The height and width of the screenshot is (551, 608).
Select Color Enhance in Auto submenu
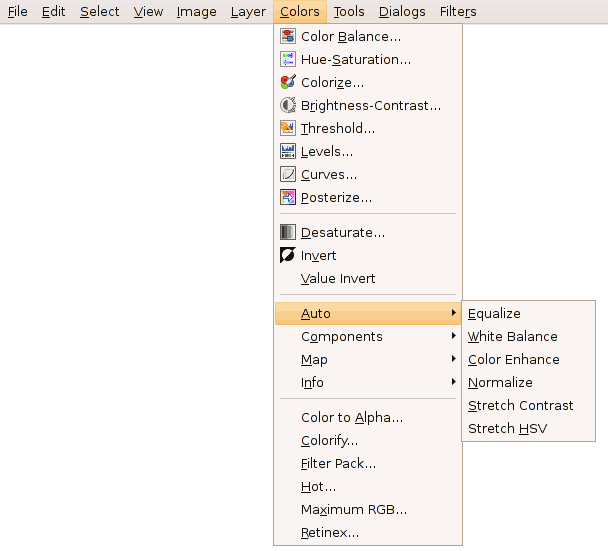[x=529, y=359]
